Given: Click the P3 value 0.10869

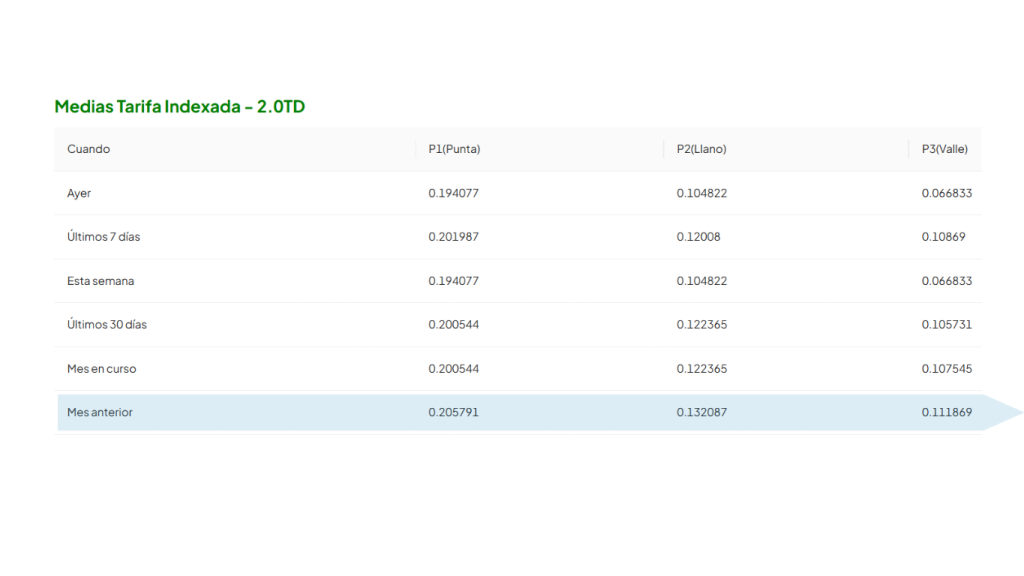Looking at the screenshot, I should coord(943,237).
